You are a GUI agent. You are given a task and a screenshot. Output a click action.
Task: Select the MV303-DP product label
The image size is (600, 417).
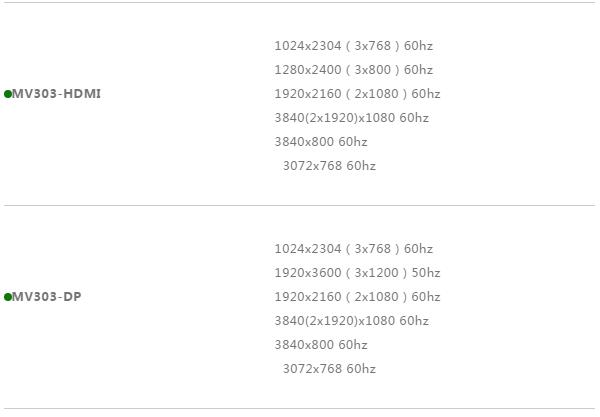pos(47,297)
